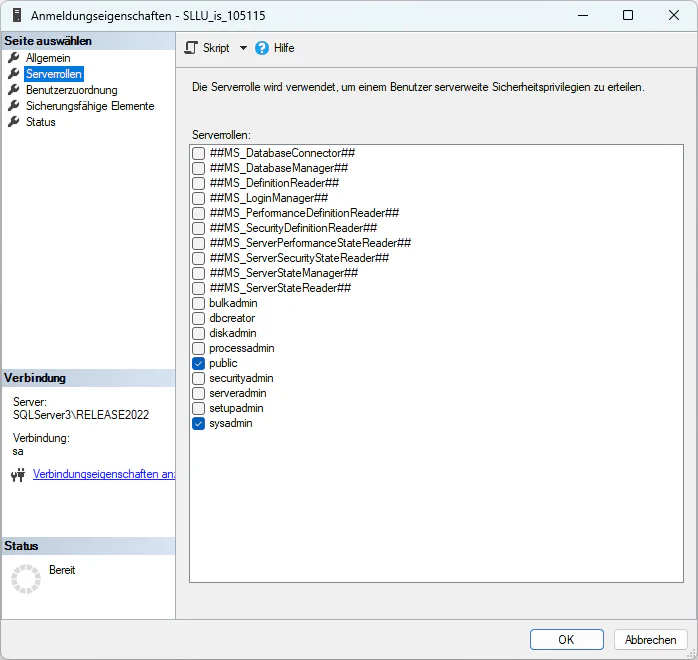Toggle the bulkadmin role checkbox
This screenshot has width=698, height=660.
click(x=199, y=303)
